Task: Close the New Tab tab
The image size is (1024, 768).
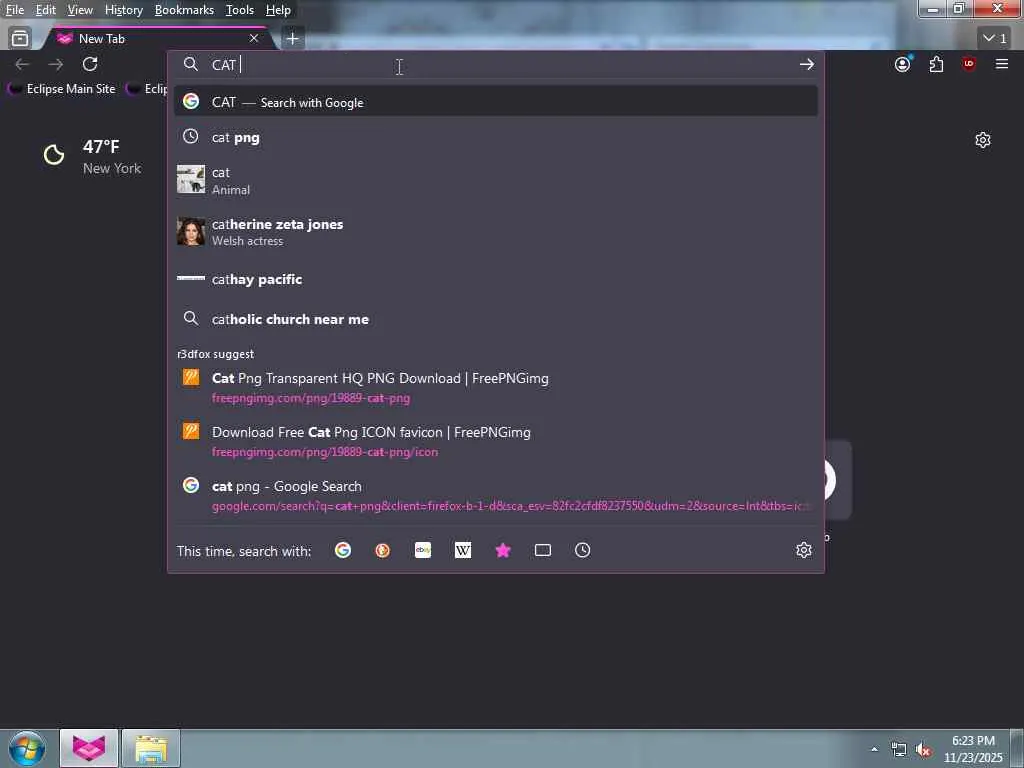Action: (254, 39)
